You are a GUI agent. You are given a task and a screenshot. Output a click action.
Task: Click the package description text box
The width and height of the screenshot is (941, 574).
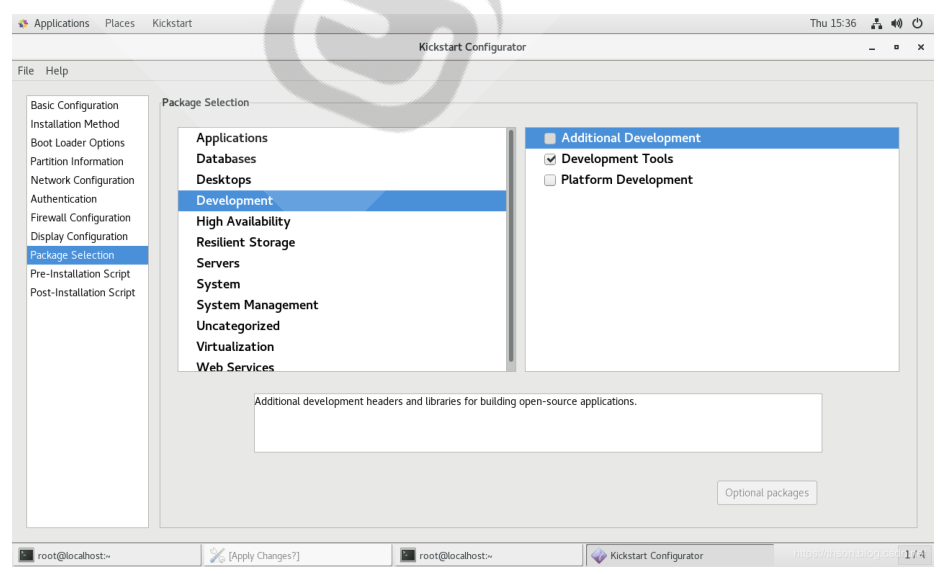pyautogui.click(x=538, y=423)
